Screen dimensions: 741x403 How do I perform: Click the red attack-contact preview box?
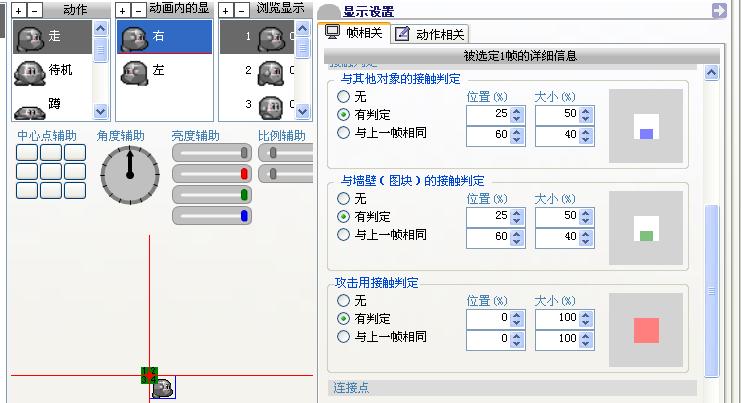click(x=646, y=330)
